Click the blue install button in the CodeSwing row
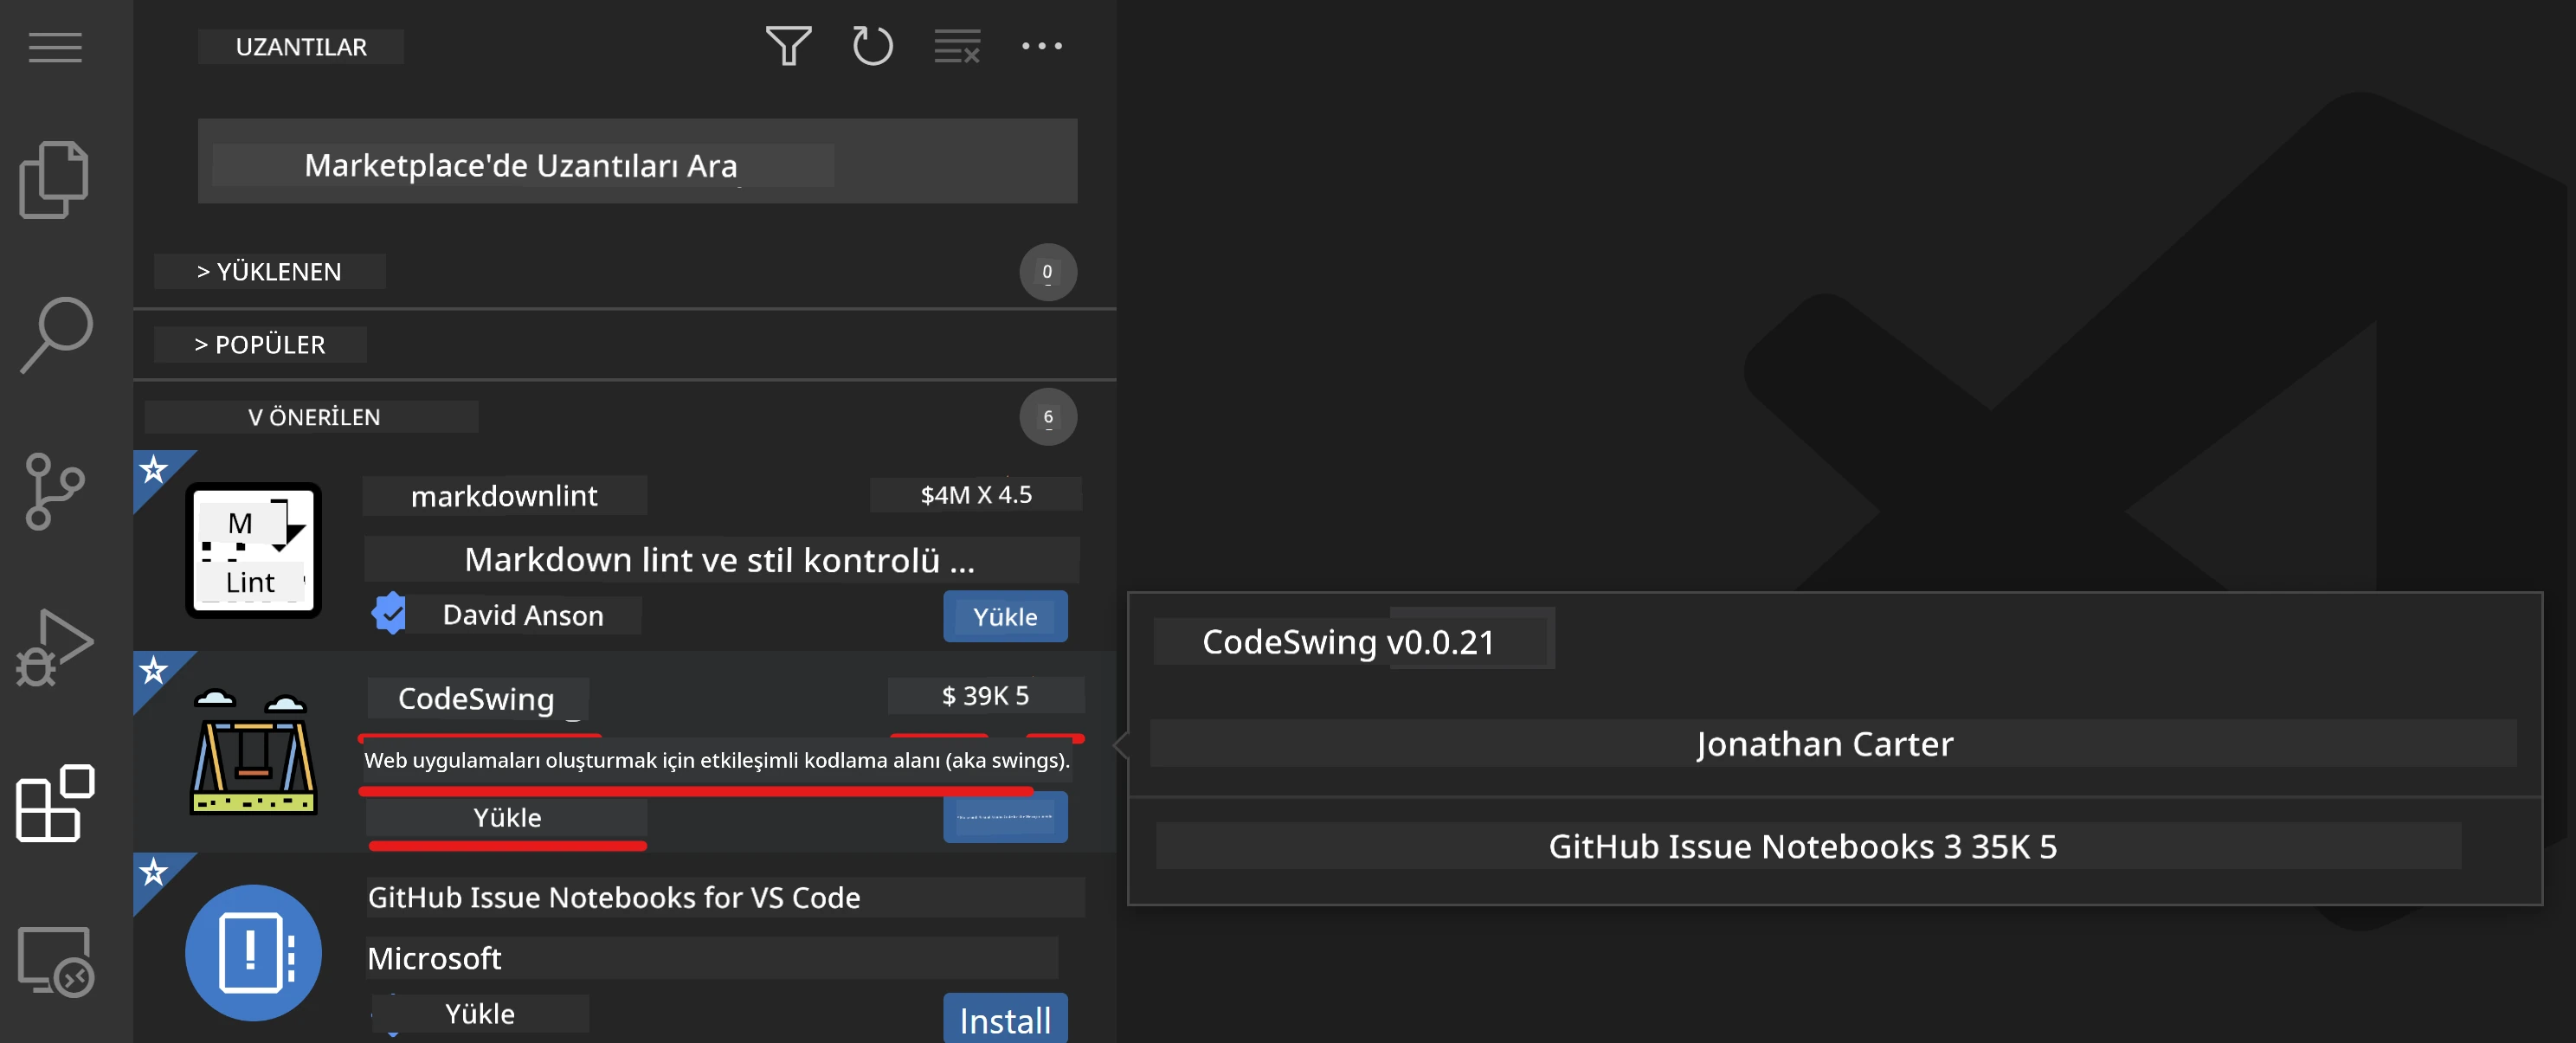The image size is (2576, 1043). [1005, 817]
